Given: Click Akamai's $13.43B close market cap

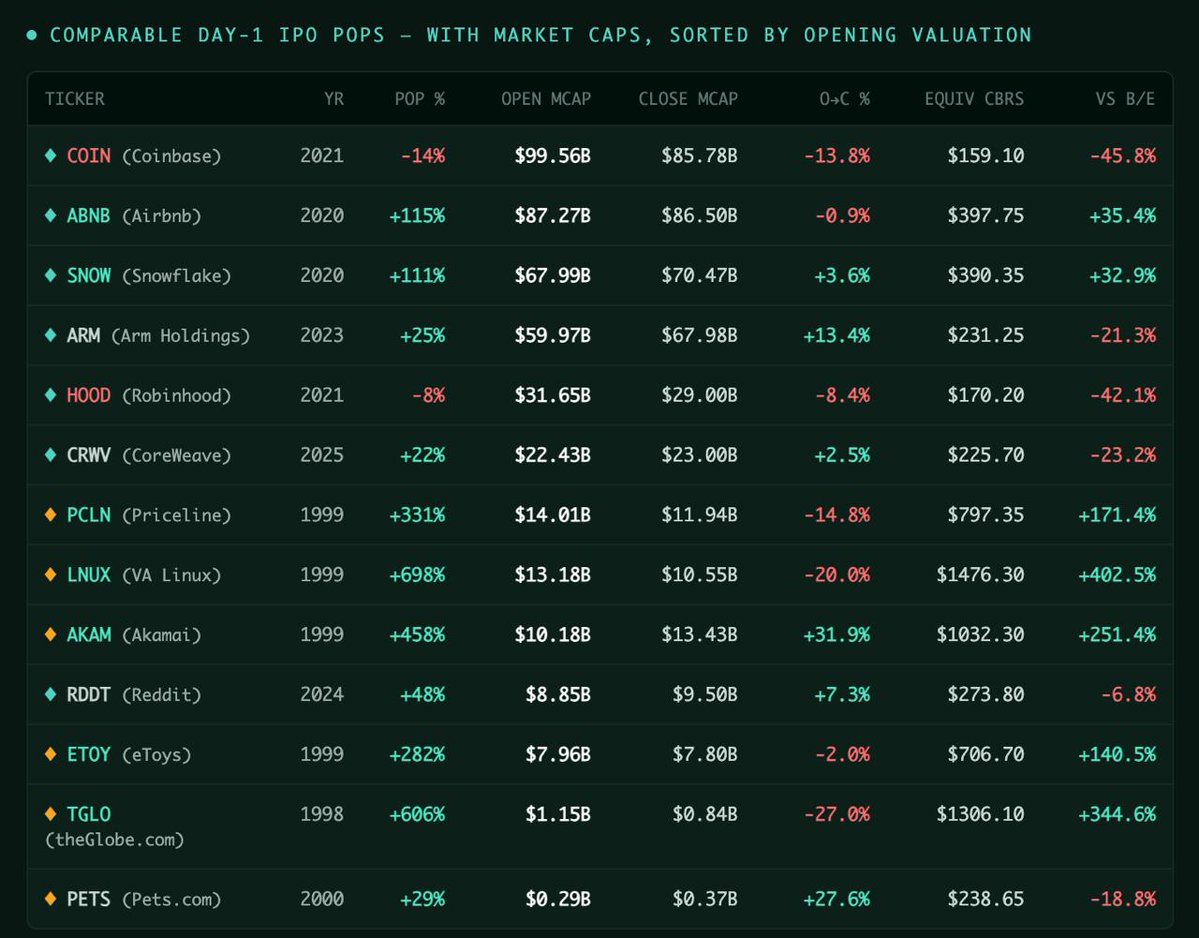Looking at the screenshot, I should [699, 634].
